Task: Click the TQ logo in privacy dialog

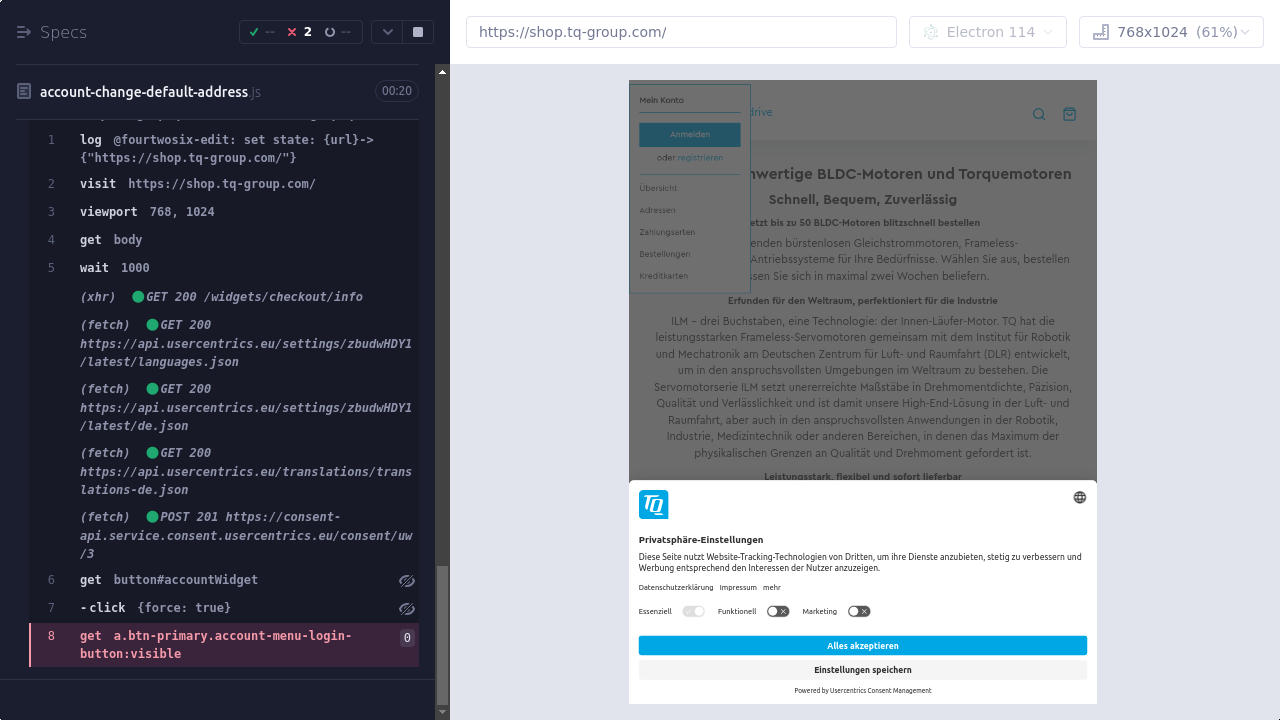Action: (654, 505)
